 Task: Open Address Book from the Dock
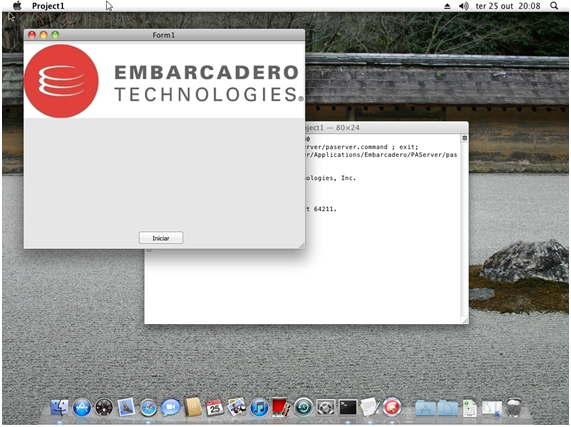tap(193, 407)
